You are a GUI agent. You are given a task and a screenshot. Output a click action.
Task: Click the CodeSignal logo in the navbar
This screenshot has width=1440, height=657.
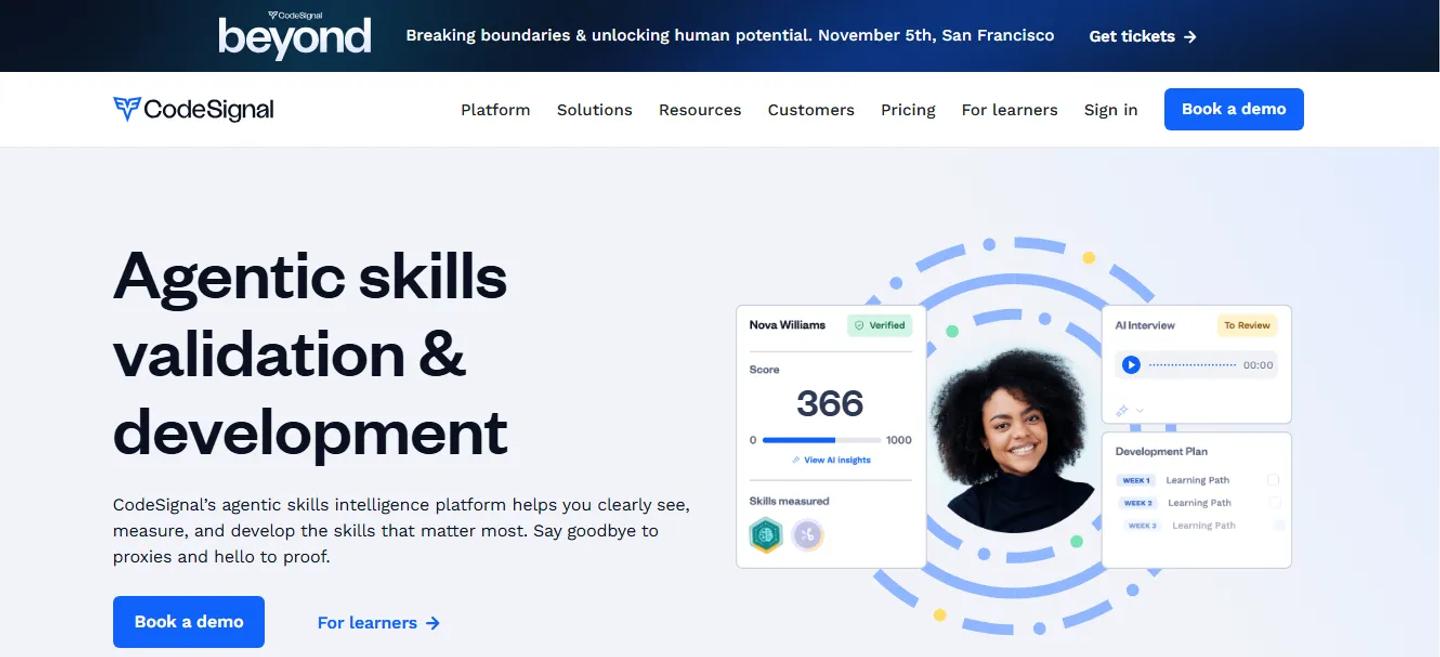click(193, 109)
